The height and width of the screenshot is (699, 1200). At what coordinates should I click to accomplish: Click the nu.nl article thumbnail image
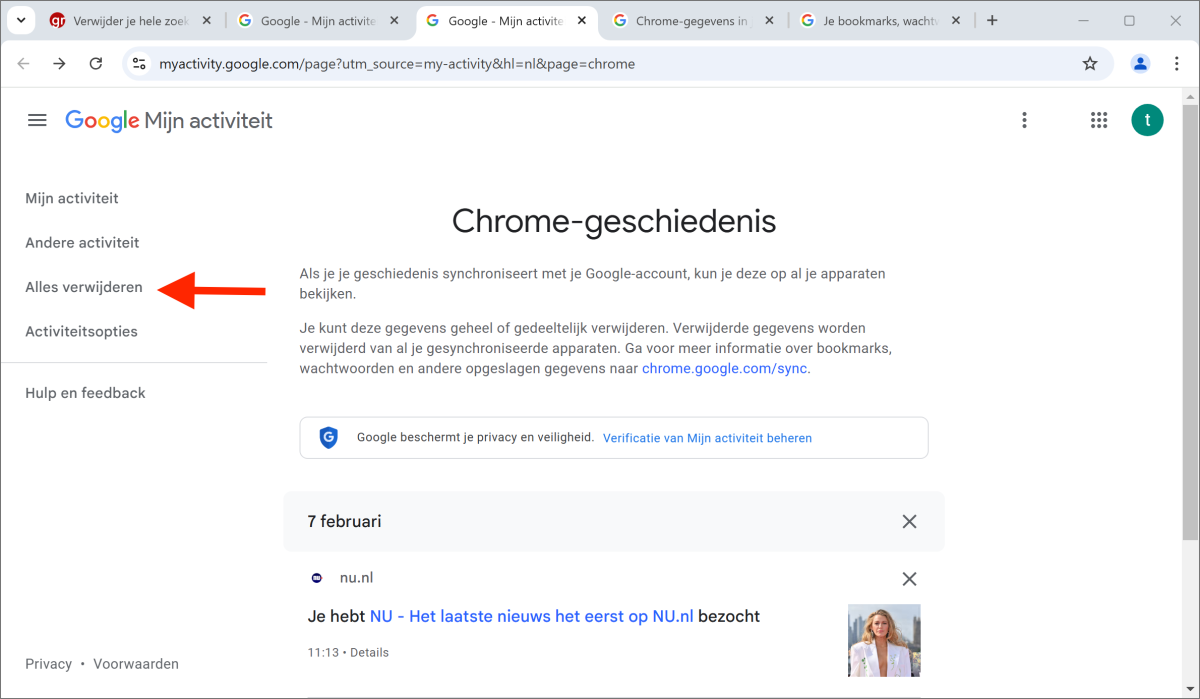tap(884, 640)
